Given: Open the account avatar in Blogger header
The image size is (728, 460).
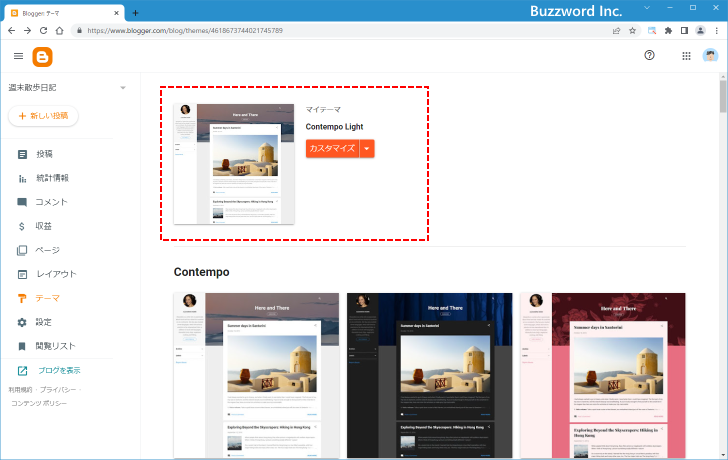Looking at the screenshot, I should coord(710,56).
